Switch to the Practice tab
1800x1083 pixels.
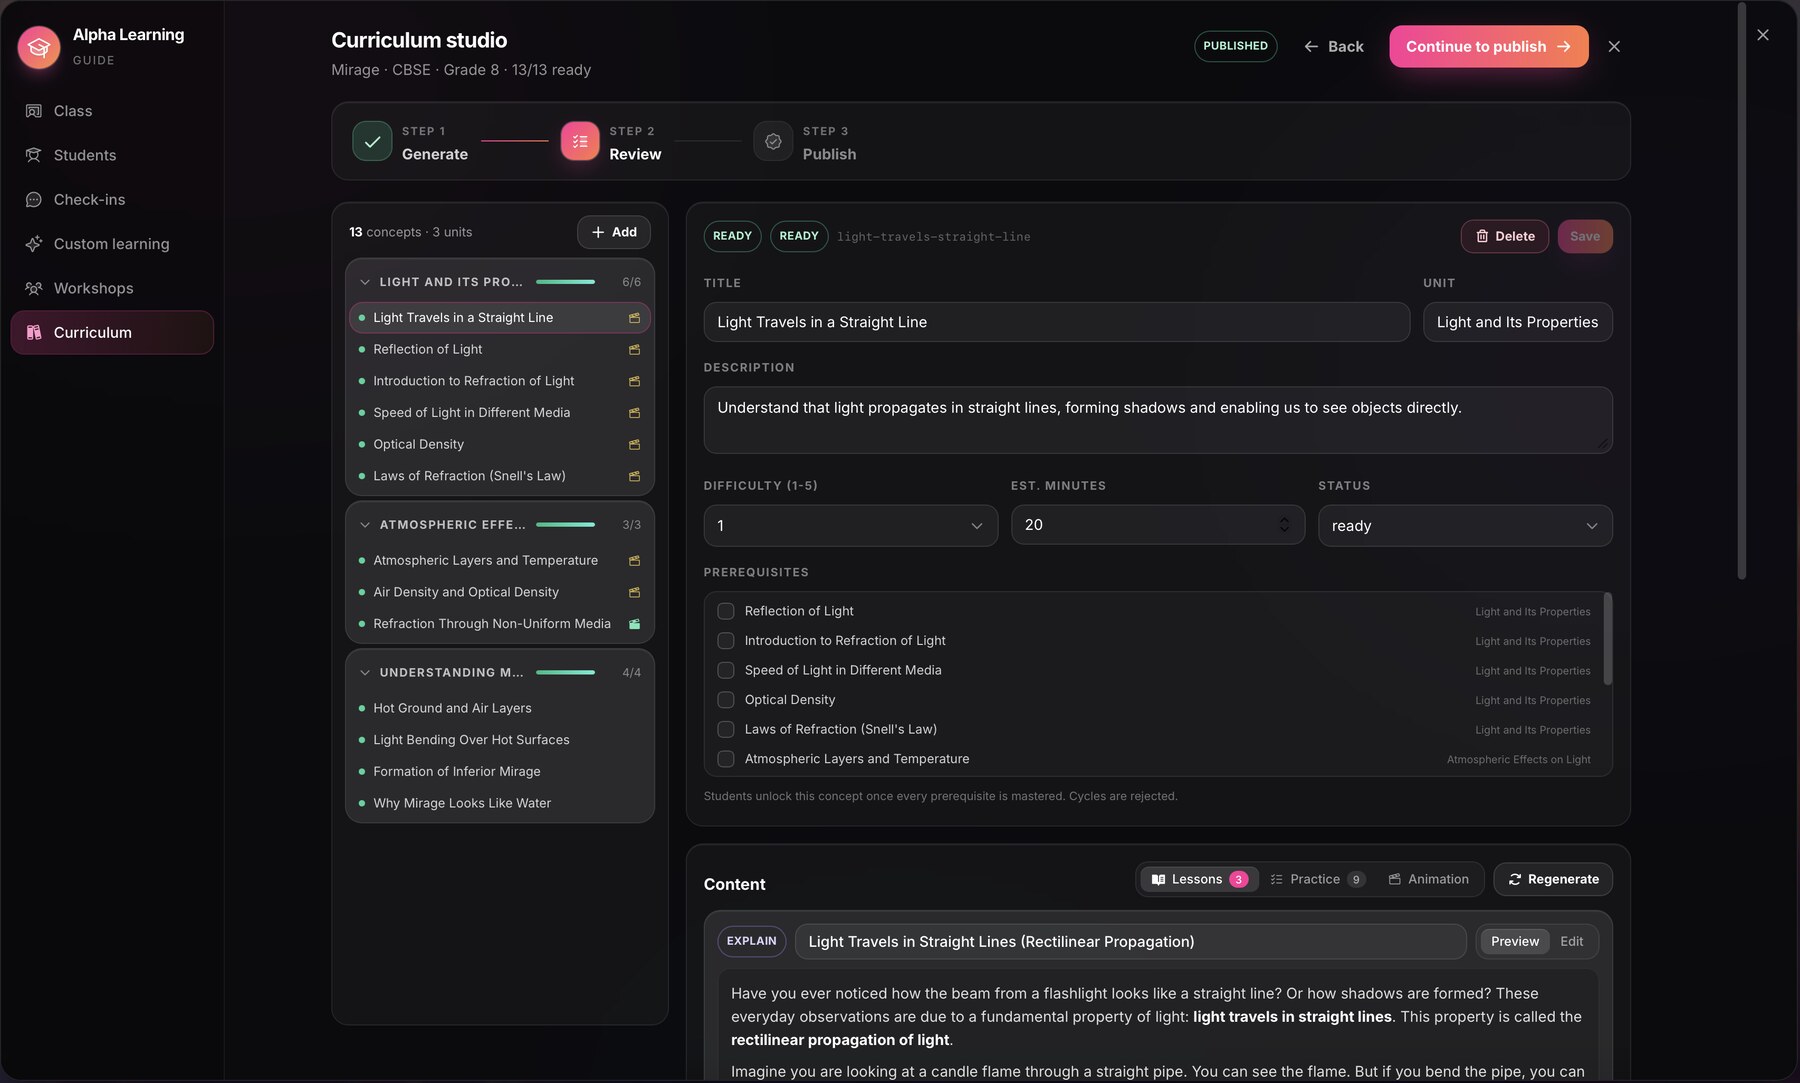(x=1317, y=880)
